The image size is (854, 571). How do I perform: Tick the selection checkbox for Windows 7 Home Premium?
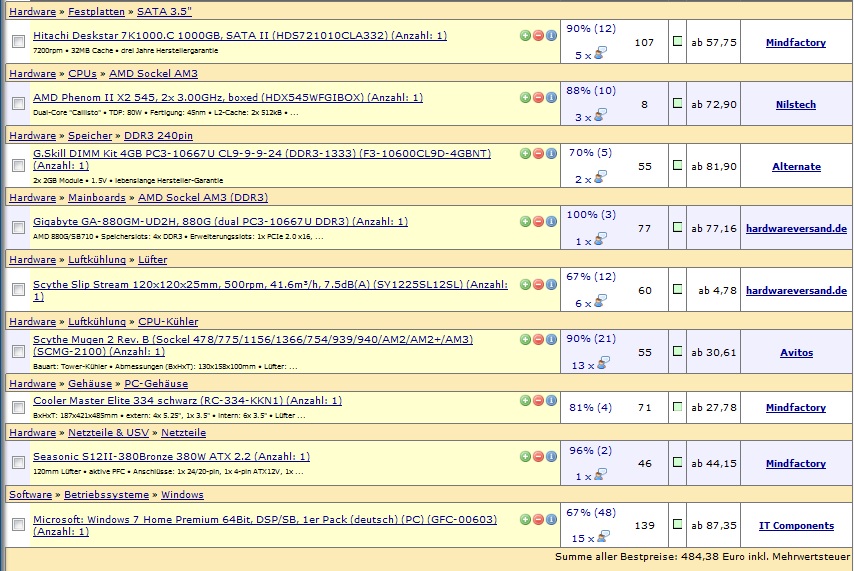click(19, 525)
